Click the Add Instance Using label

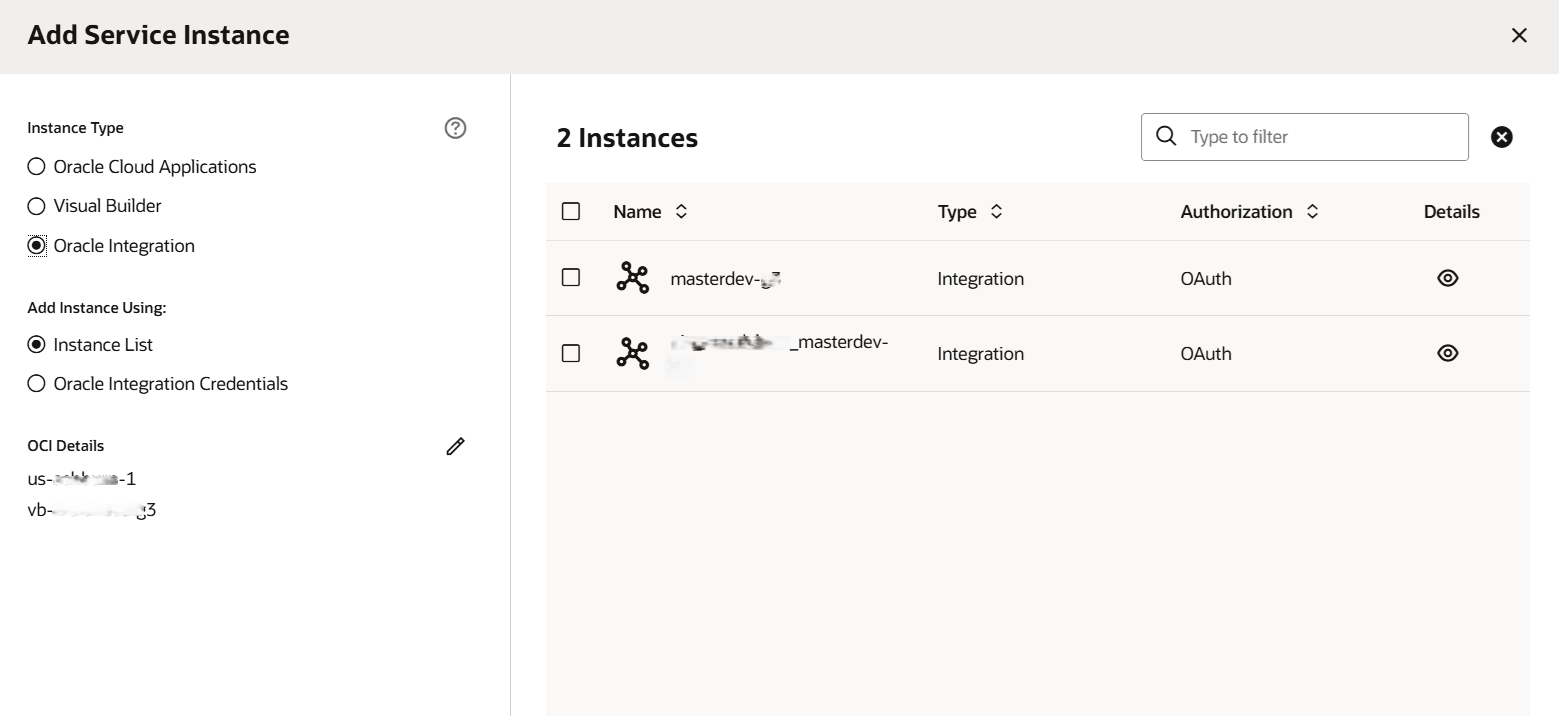[x=97, y=308]
